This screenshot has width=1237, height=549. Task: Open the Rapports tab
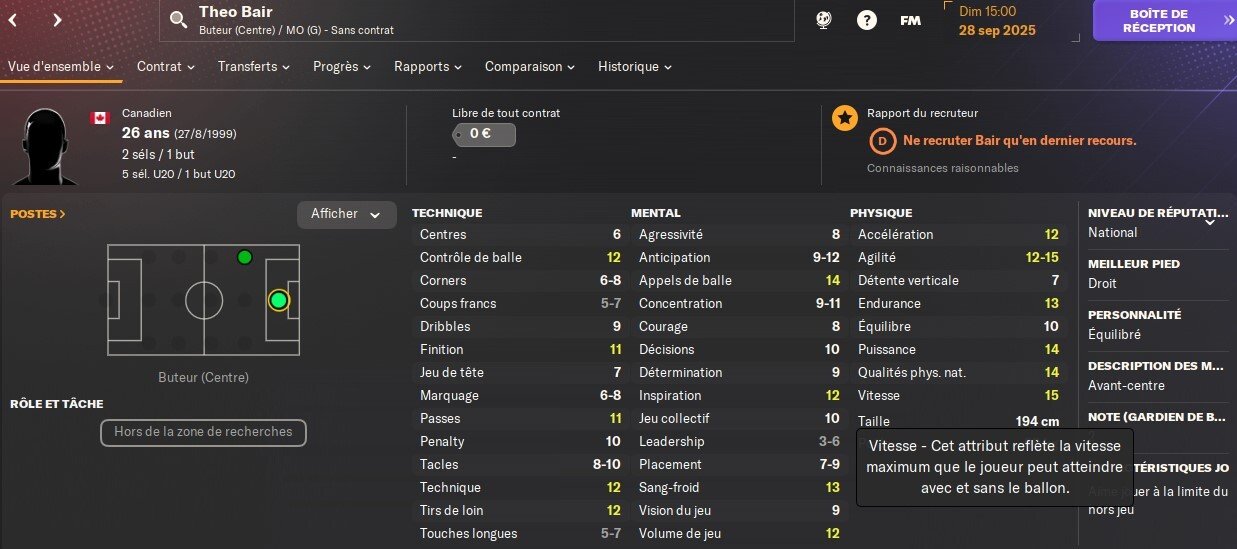(428, 66)
